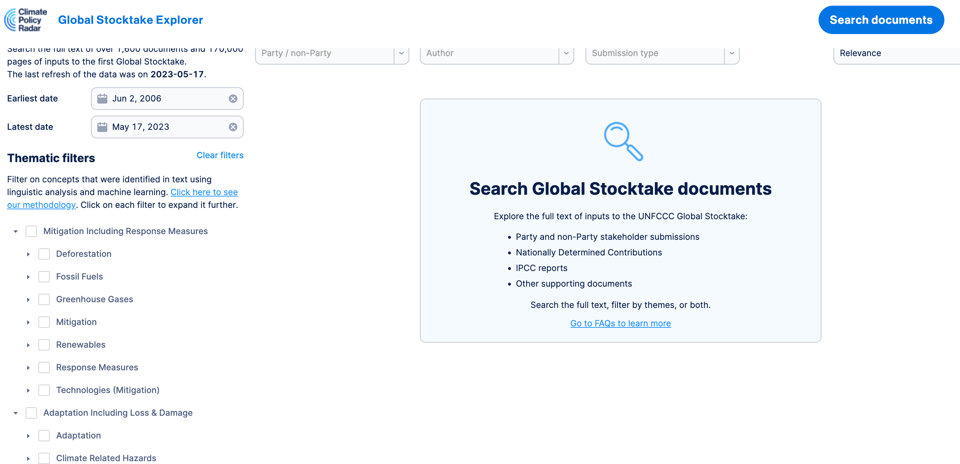Click the Nationally Determined Contributions bullet text
This screenshot has width=960, height=464.
588,252
